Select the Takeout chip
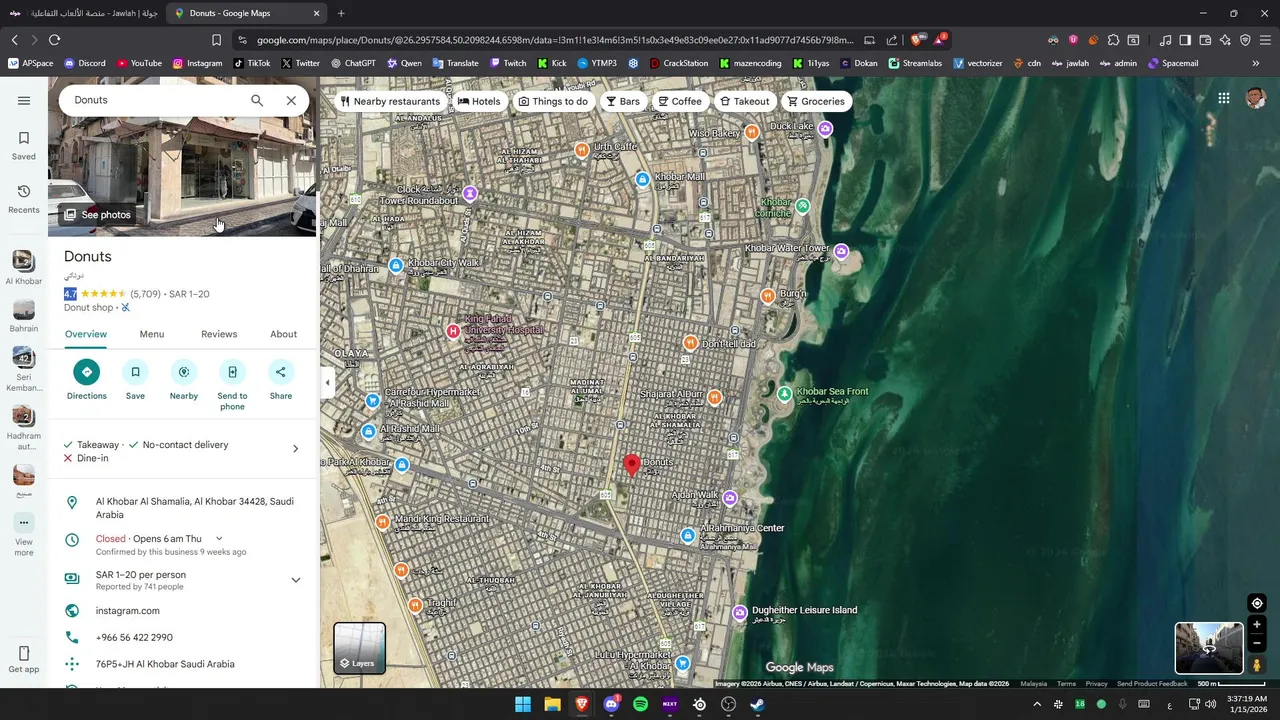The width and height of the screenshot is (1280, 720). click(x=745, y=101)
